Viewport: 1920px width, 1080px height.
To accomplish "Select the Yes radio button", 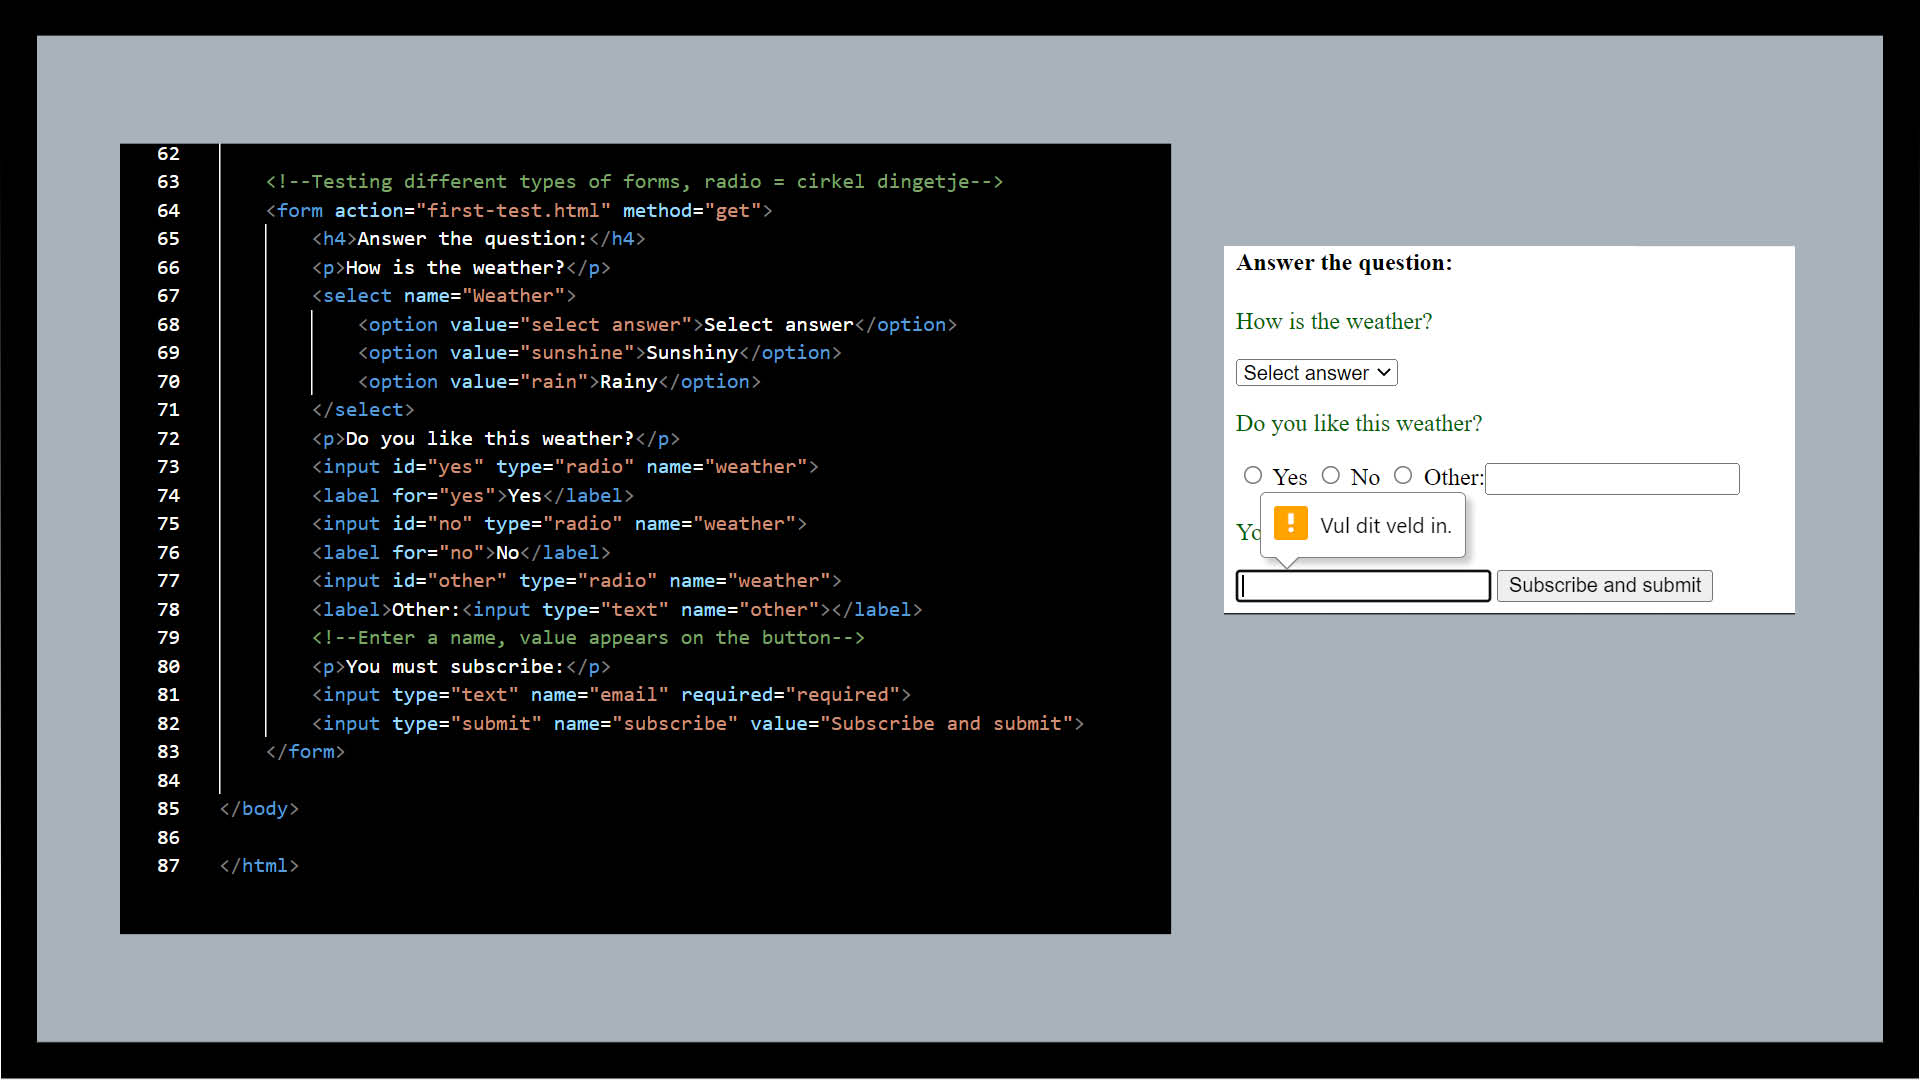I will click(1254, 475).
